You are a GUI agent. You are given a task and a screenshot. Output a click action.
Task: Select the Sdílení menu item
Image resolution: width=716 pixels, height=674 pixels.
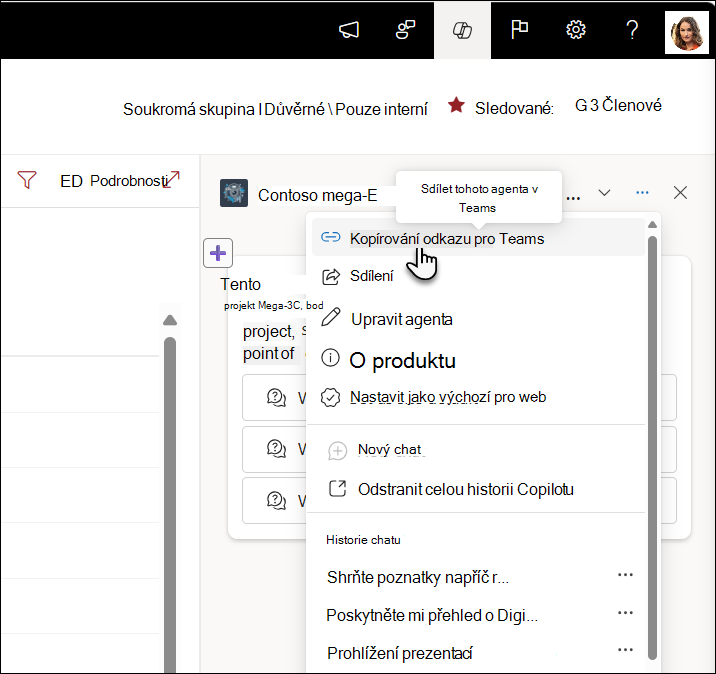click(x=478, y=276)
